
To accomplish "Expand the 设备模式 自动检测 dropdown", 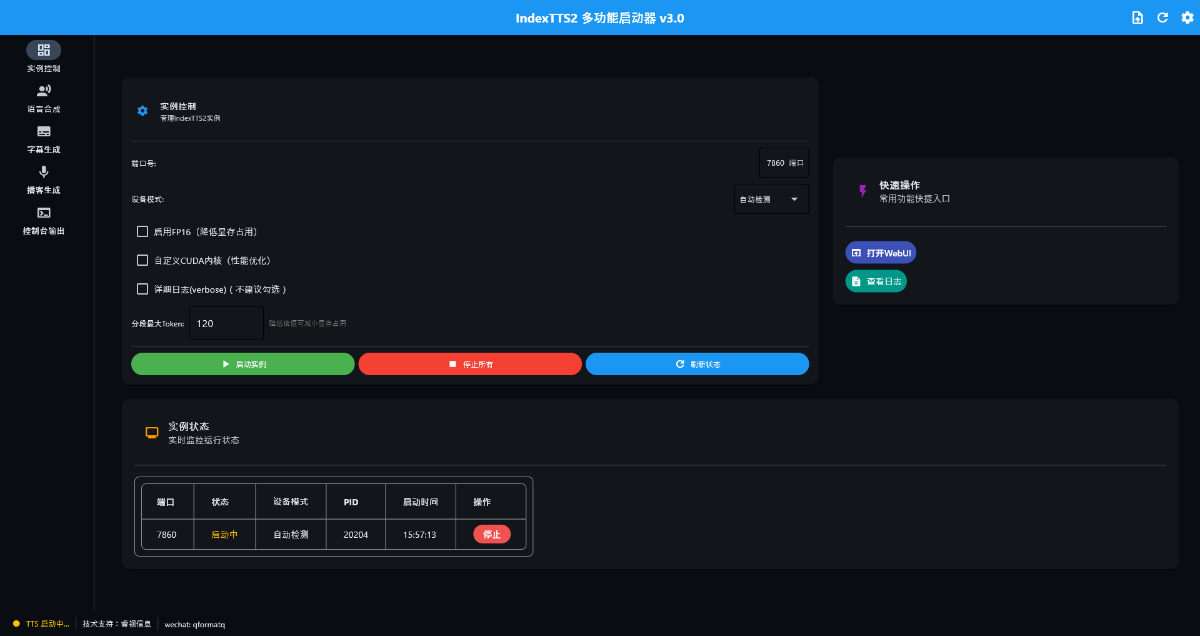I will tap(771, 199).
